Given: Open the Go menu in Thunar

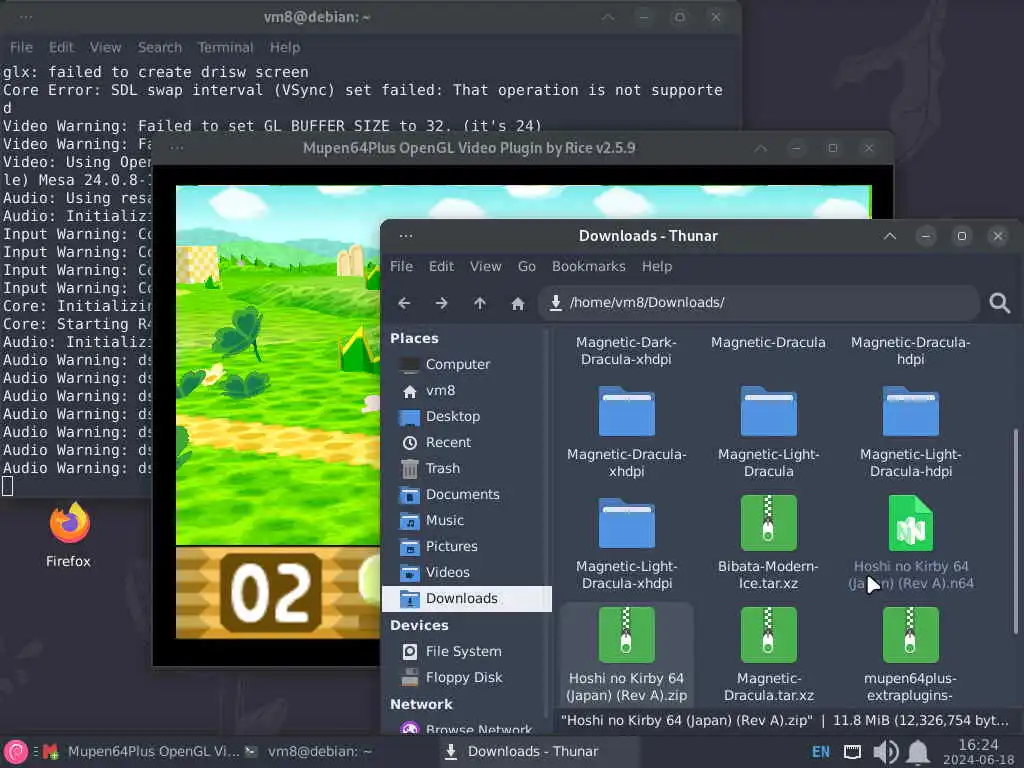Looking at the screenshot, I should (526, 266).
